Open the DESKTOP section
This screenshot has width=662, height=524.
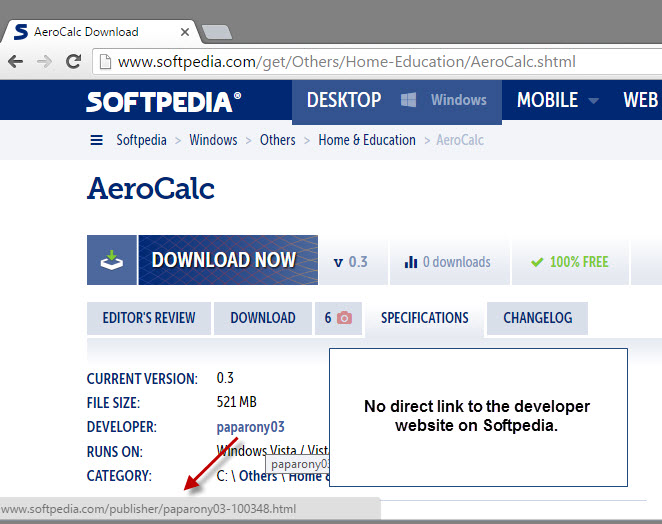(344, 100)
